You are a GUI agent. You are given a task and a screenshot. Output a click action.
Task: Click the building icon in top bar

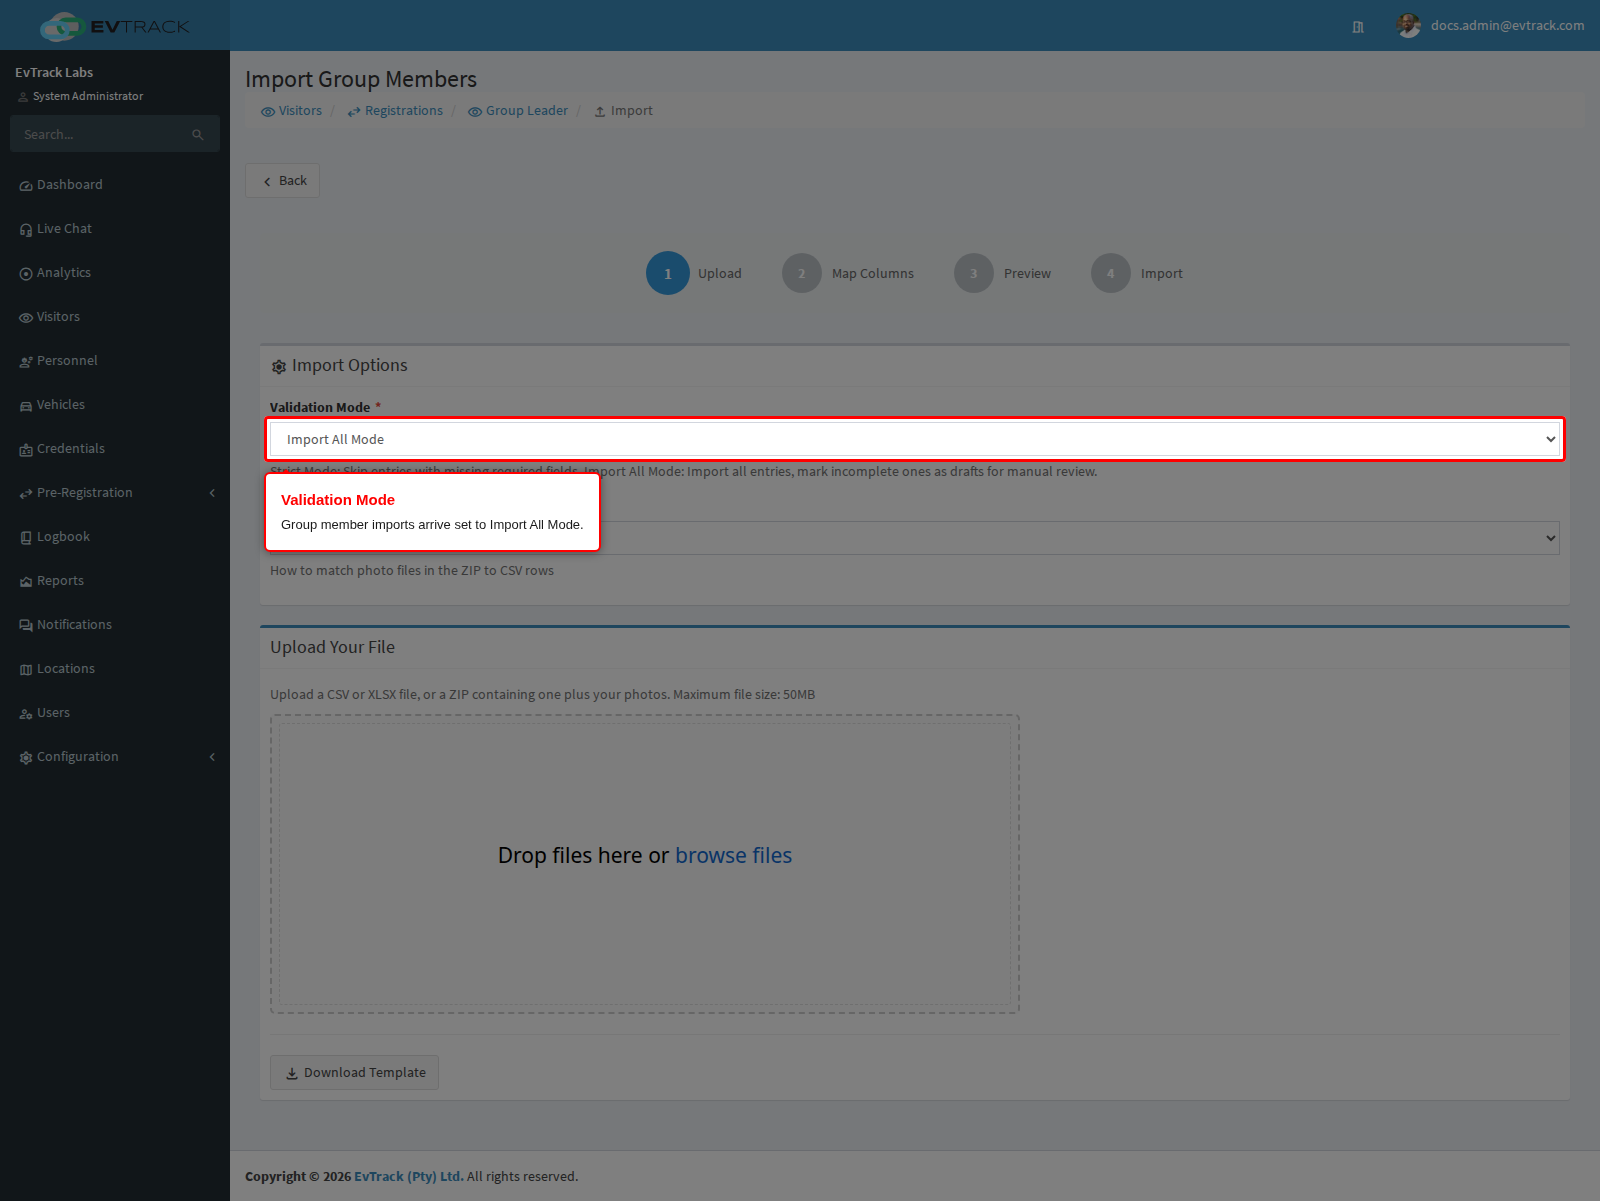pos(1358,27)
